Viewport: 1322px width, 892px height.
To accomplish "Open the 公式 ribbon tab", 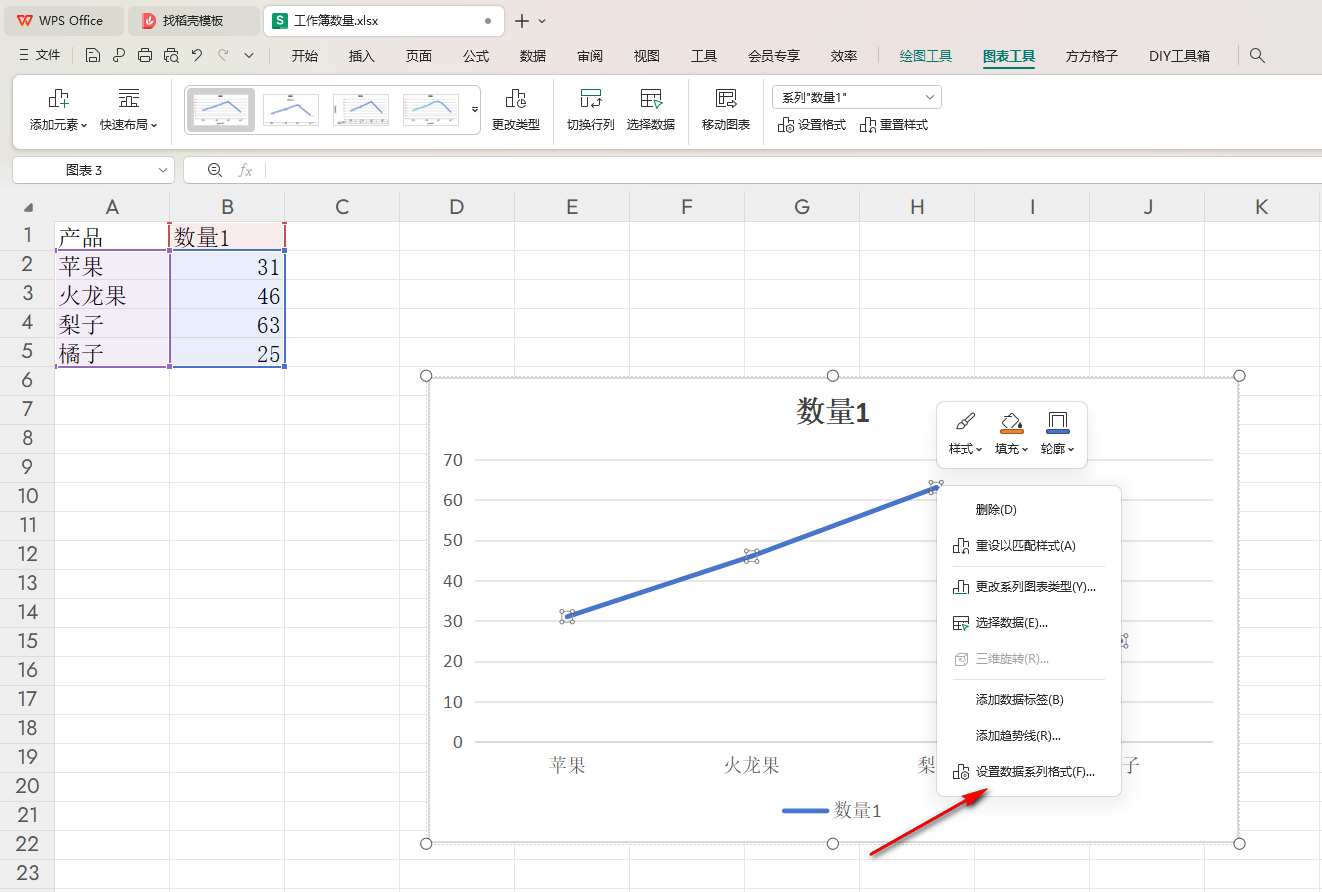I will click(x=476, y=56).
